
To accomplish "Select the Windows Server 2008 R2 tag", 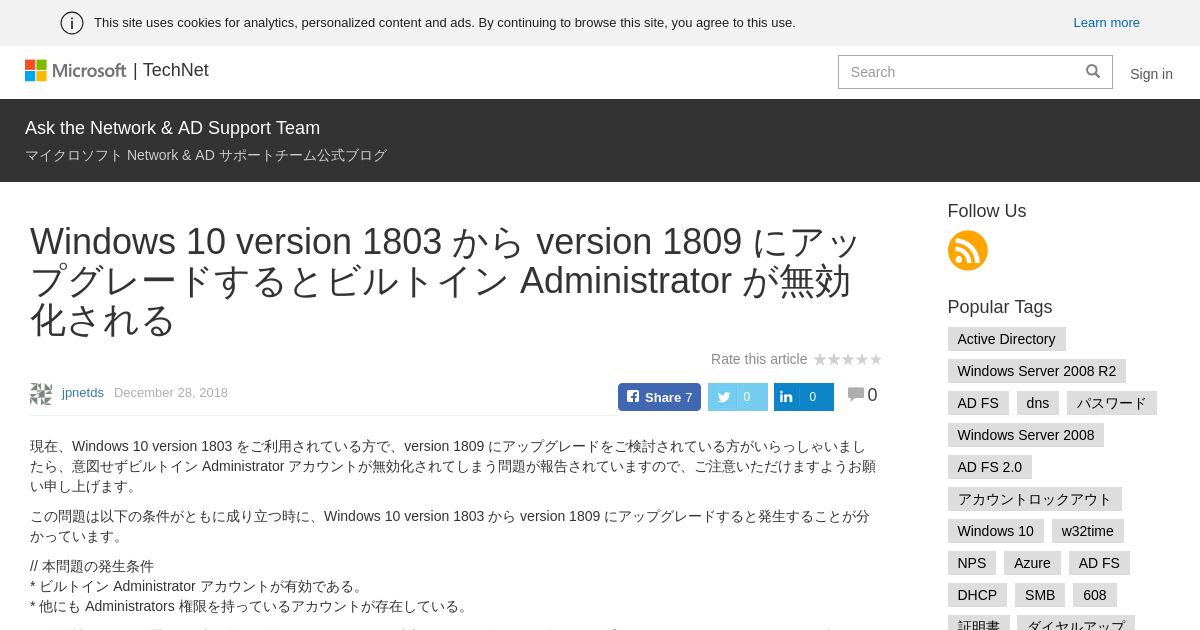I will point(1036,371).
